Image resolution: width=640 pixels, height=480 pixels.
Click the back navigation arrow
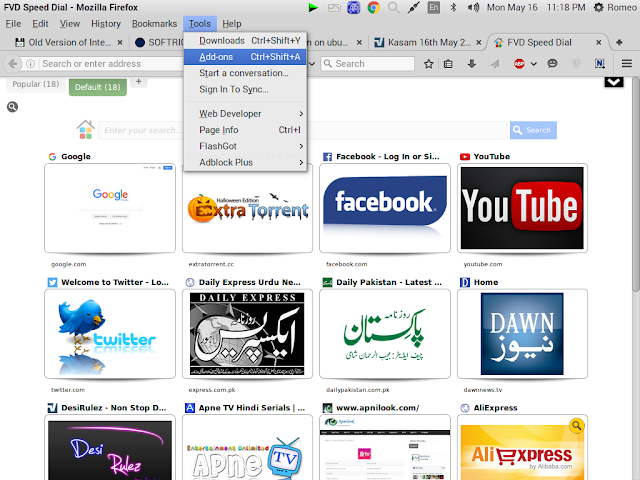pyautogui.click(x=13, y=64)
